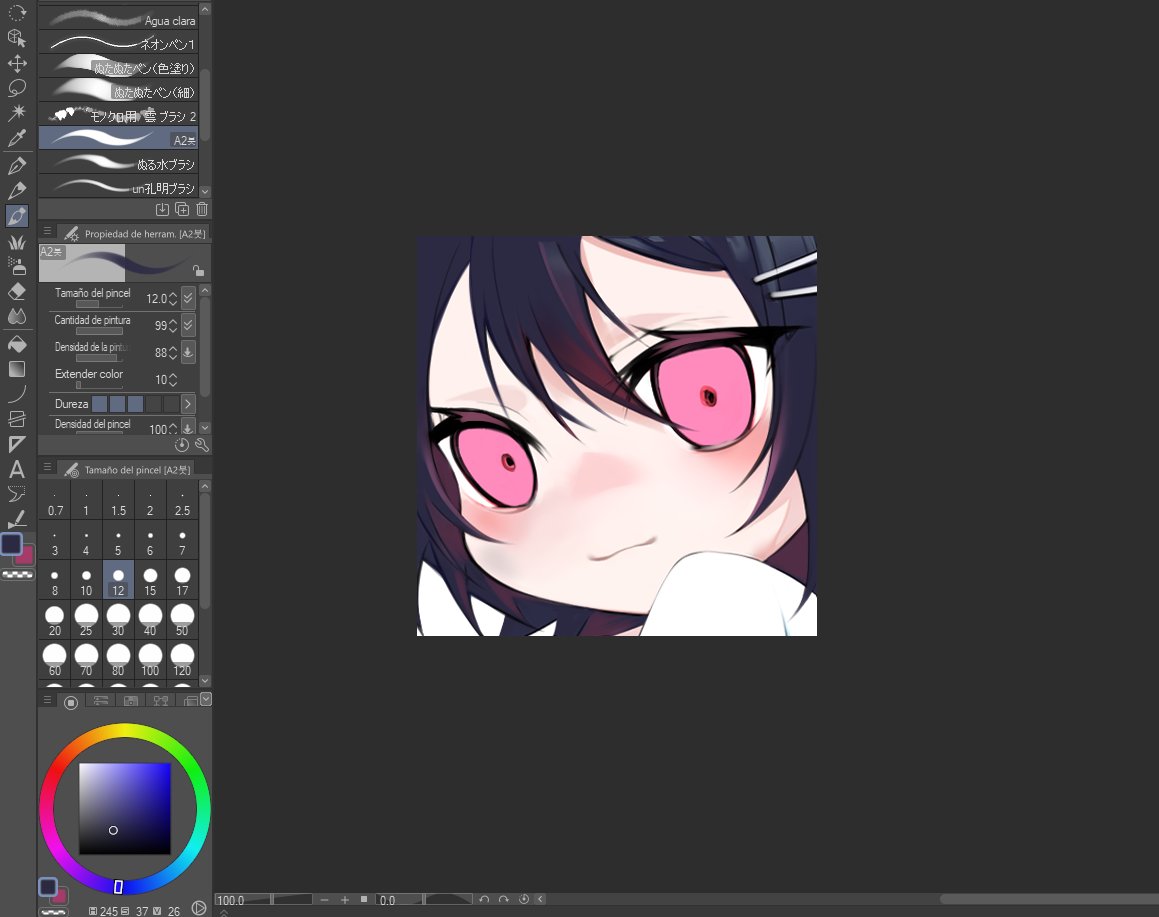Select the Figure curve line tool
Viewport: 1159px width, 917px height.
pos(16,394)
